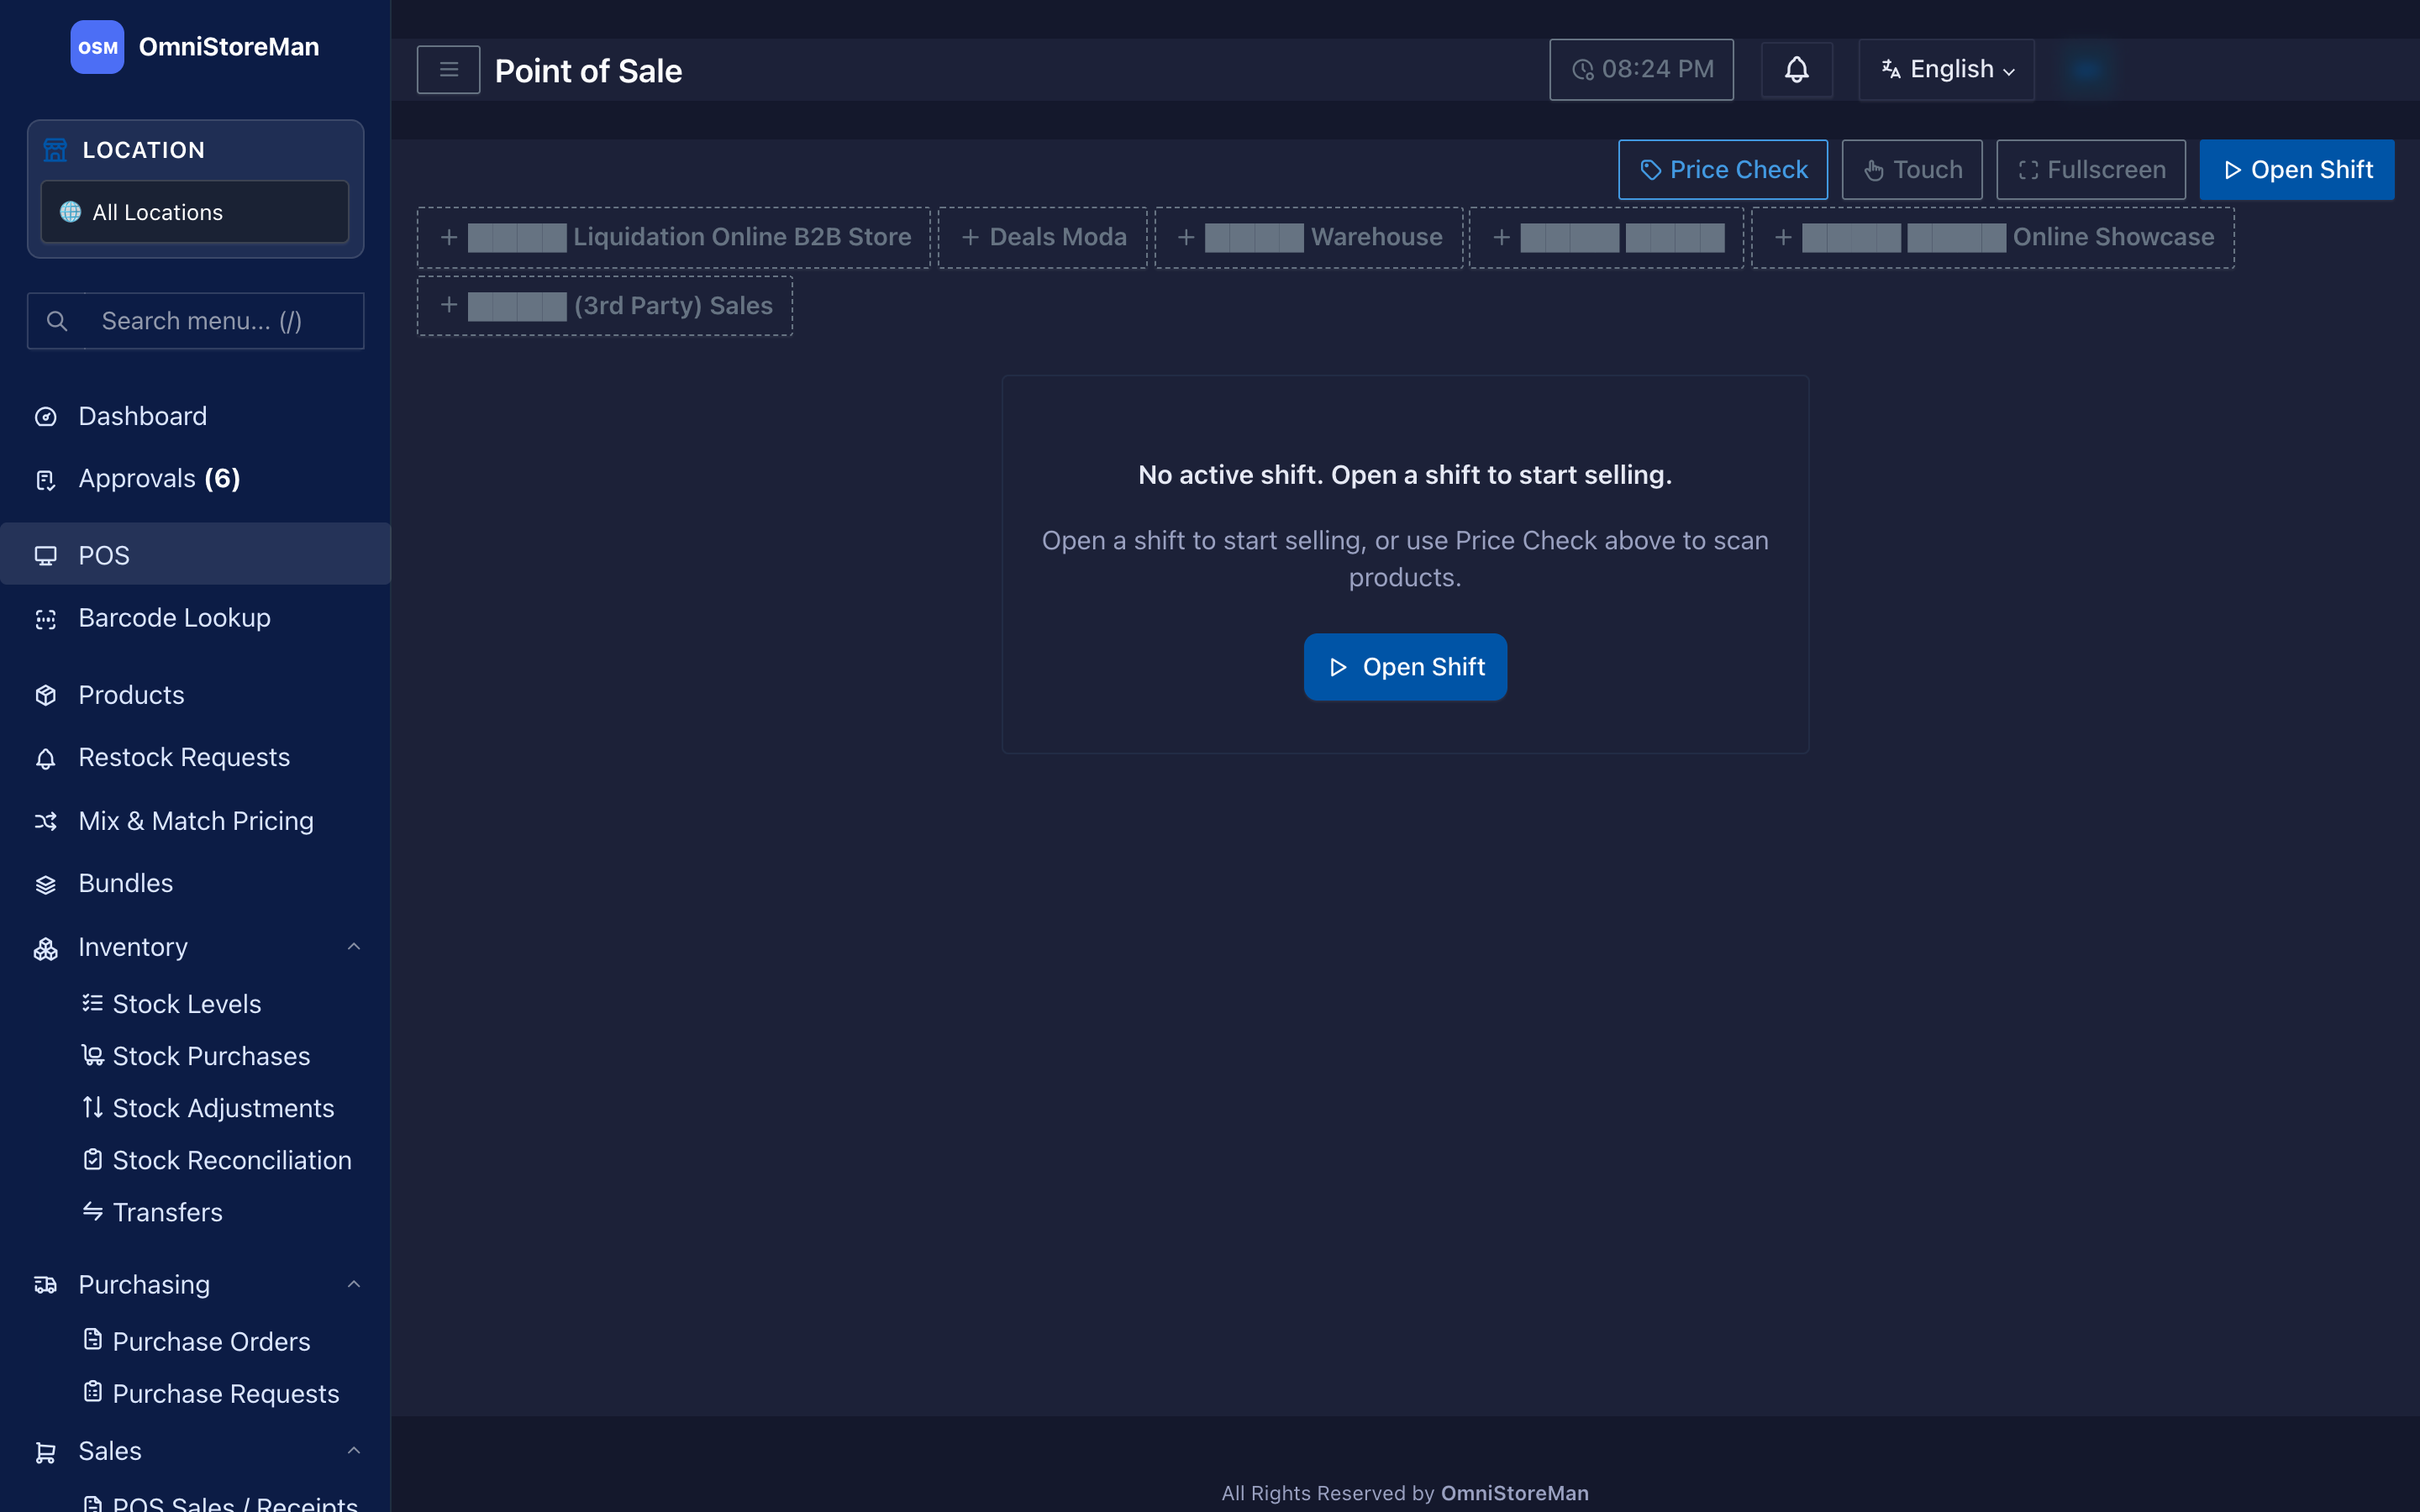Toggle Fullscreen mode
The width and height of the screenshot is (2420, 1512).
pos(2091,170)
